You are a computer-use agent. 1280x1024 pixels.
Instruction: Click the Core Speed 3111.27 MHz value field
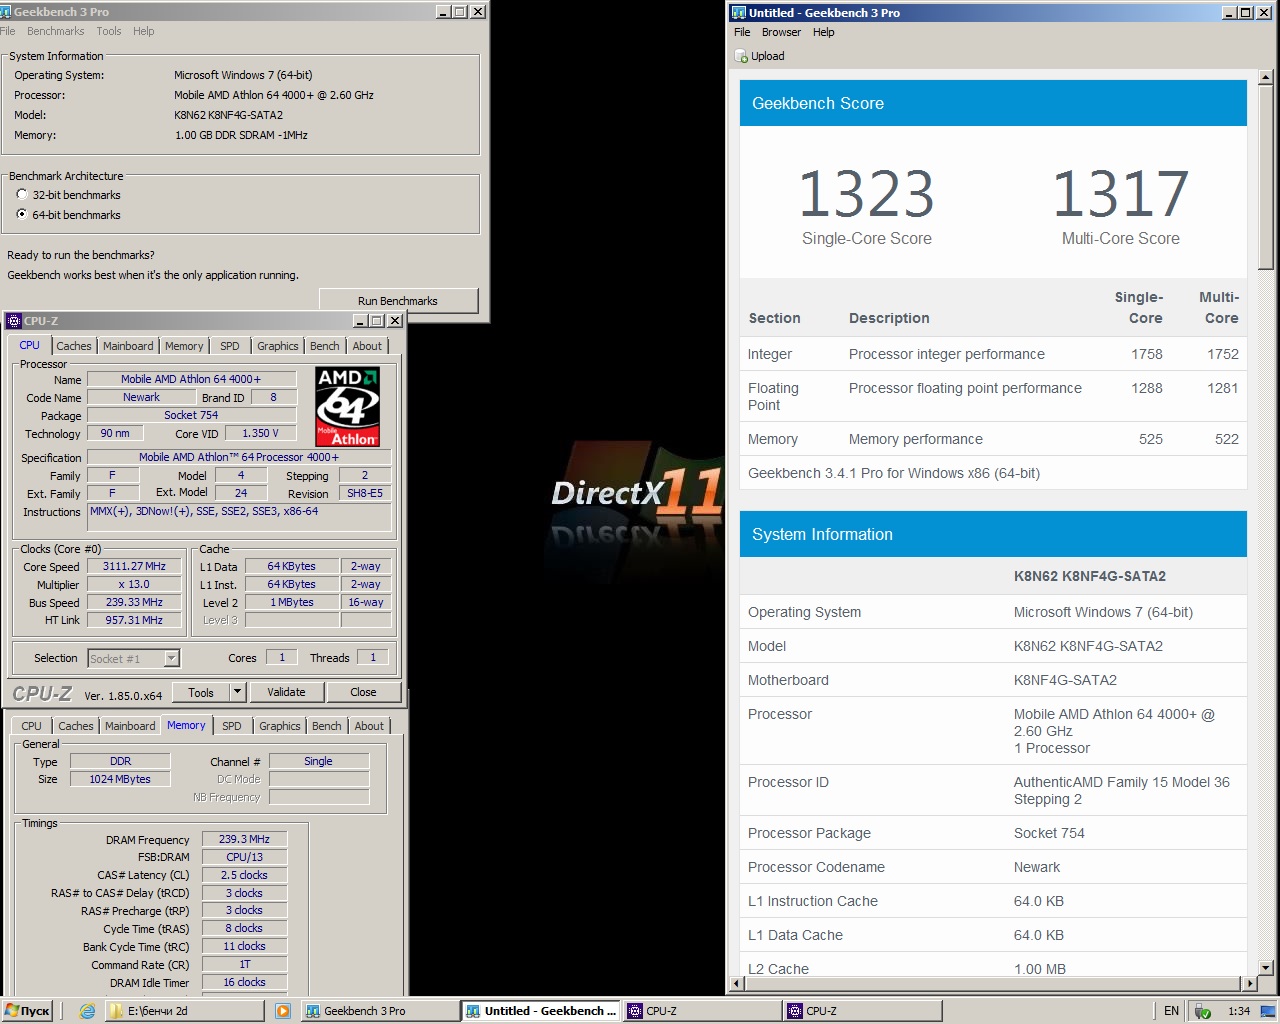click(x=134, y=566)
